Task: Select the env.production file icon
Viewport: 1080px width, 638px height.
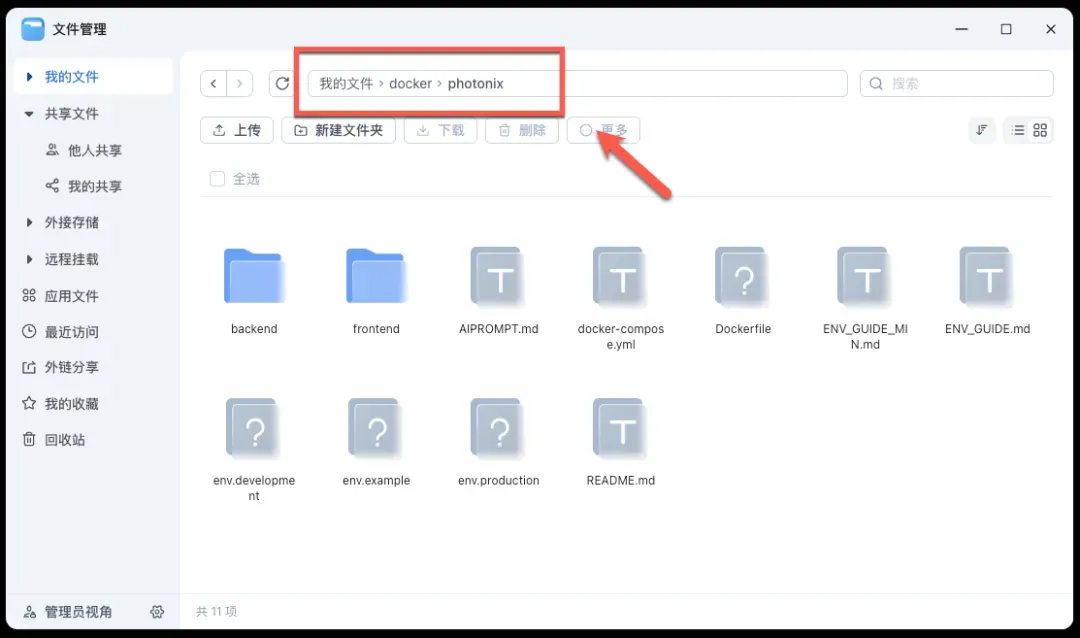Action: pyautogui.click(x=499, y=428)
